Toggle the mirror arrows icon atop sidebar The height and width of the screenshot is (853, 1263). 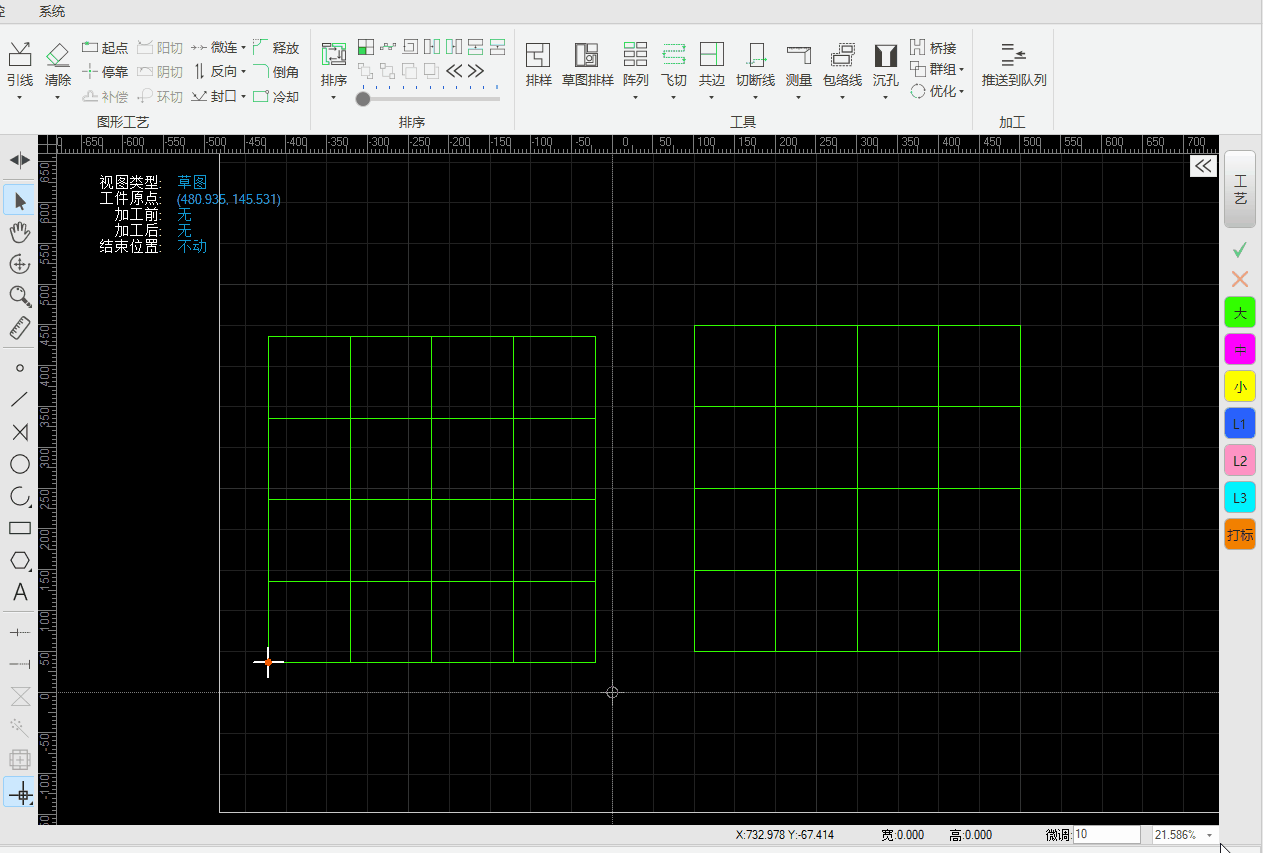pos(19,160)
